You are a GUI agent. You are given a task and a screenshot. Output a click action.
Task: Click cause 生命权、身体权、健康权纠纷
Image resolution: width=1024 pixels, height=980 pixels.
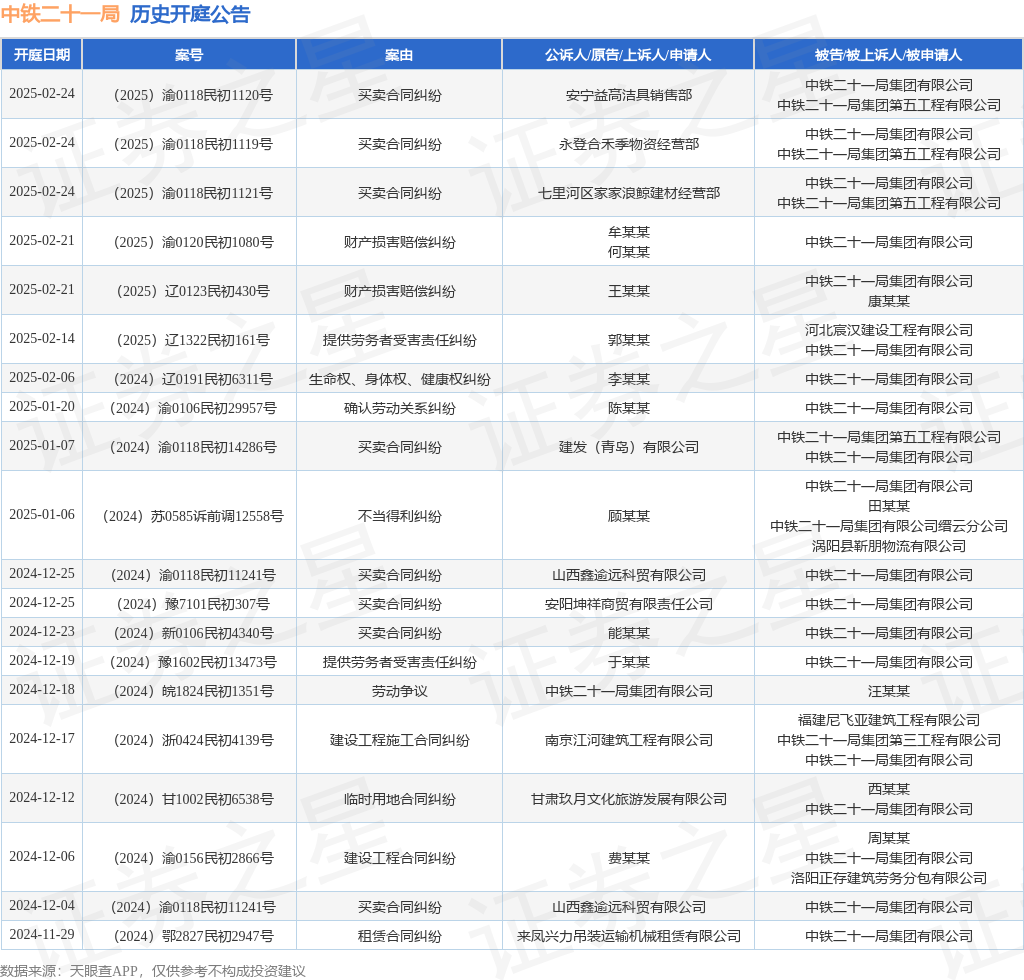[x=400, y=379]
